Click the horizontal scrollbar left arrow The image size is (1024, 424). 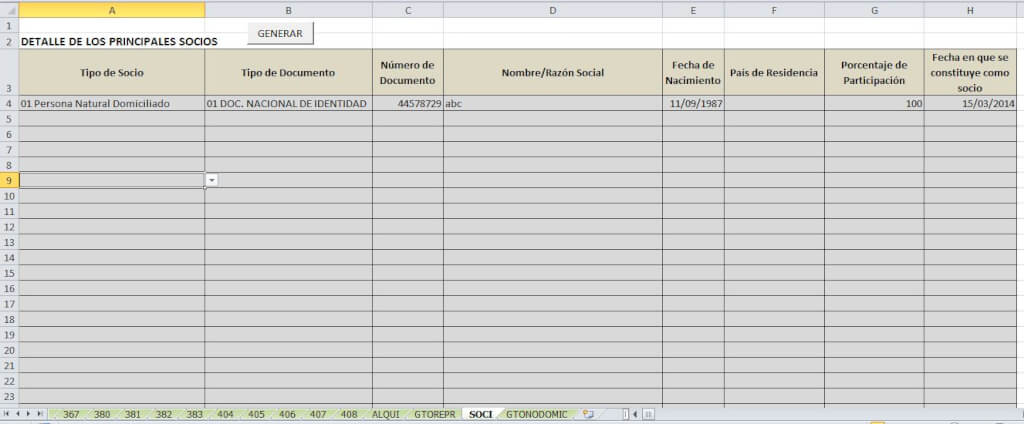[635, 414]
